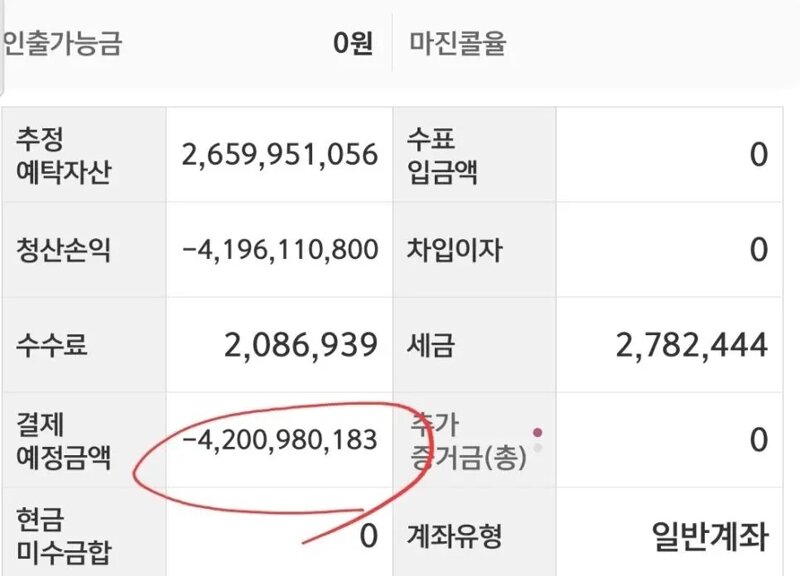The height and width of the screenshot is (576, 800).
Task: Select the -4,196,110,800 liquidation loss value
Action: [x=280, y=250]
